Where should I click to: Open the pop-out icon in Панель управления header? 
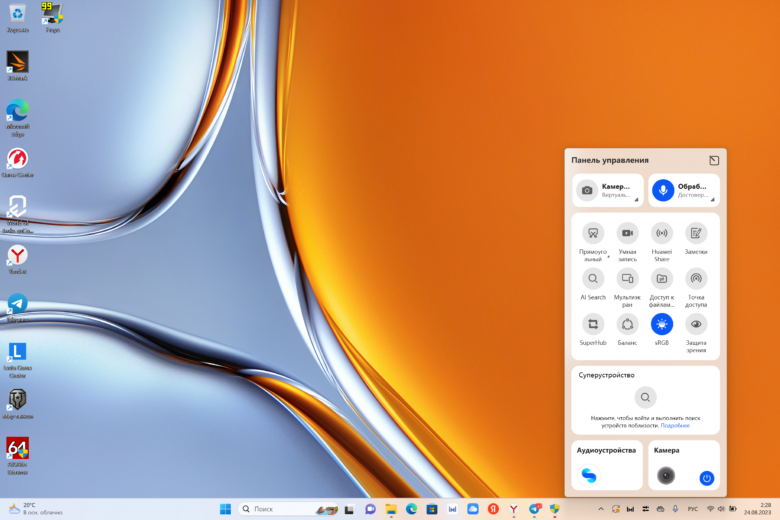click(714, 160)
